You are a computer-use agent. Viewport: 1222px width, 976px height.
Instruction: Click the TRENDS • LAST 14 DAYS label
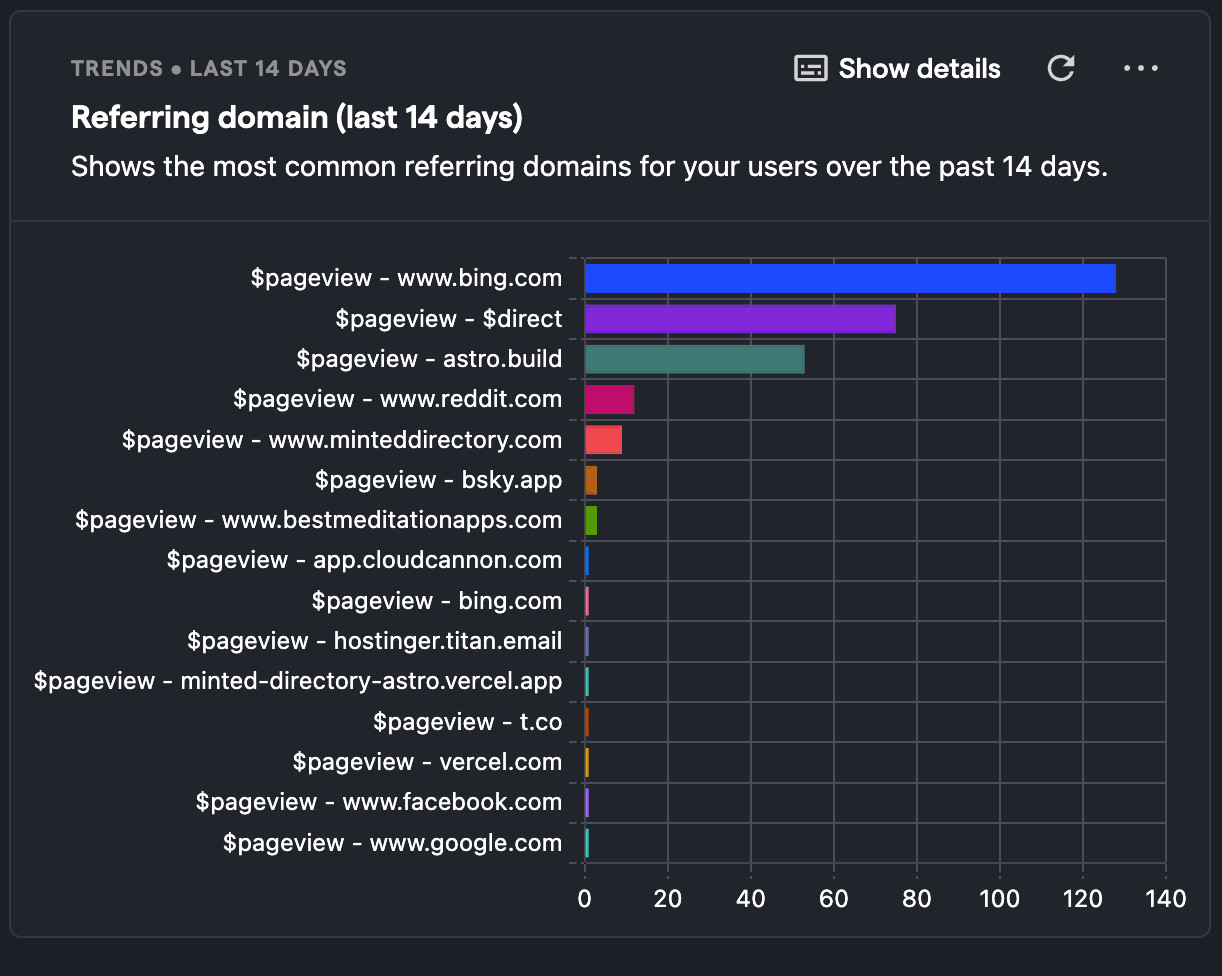point(209,69)
